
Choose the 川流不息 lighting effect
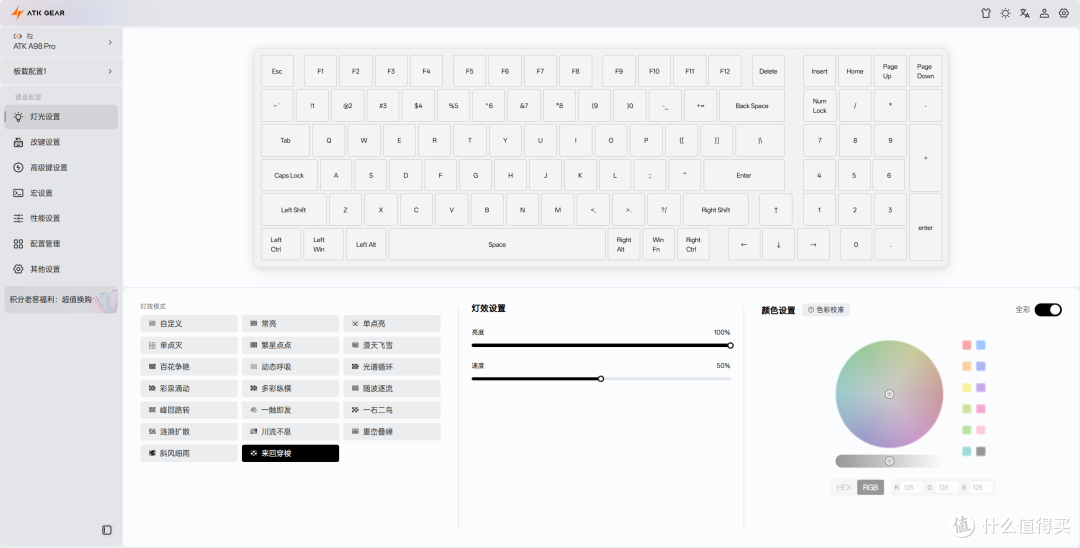(290, 432)
